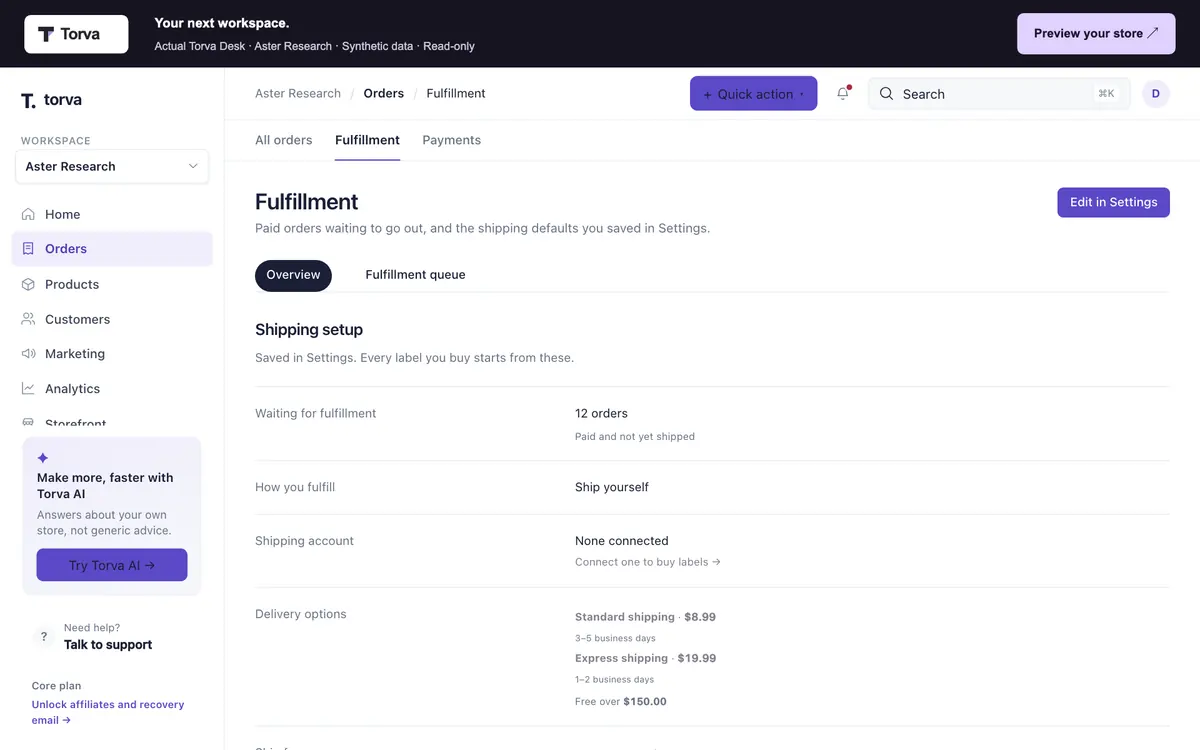Open Unlock affiliates and recovery email link

[x=108, y=712]
